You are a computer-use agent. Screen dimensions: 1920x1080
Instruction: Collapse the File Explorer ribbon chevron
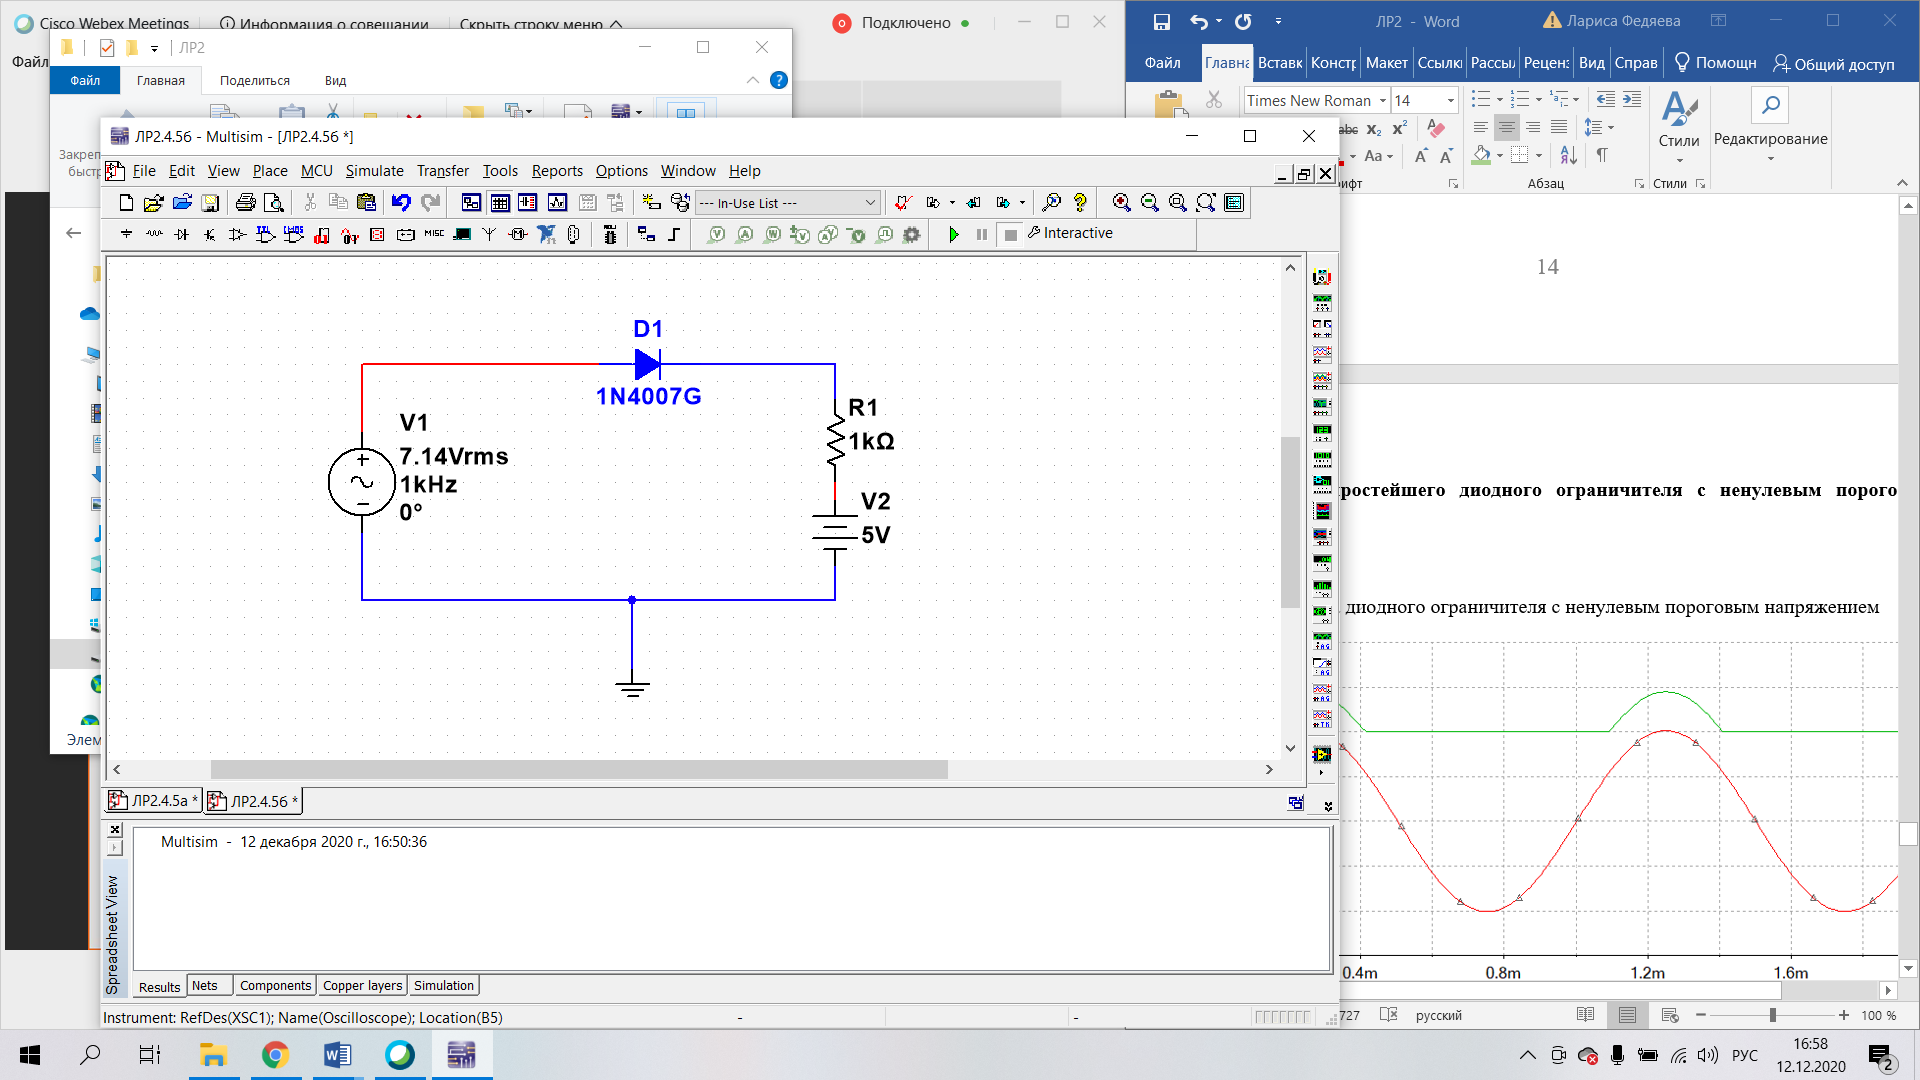753,80
